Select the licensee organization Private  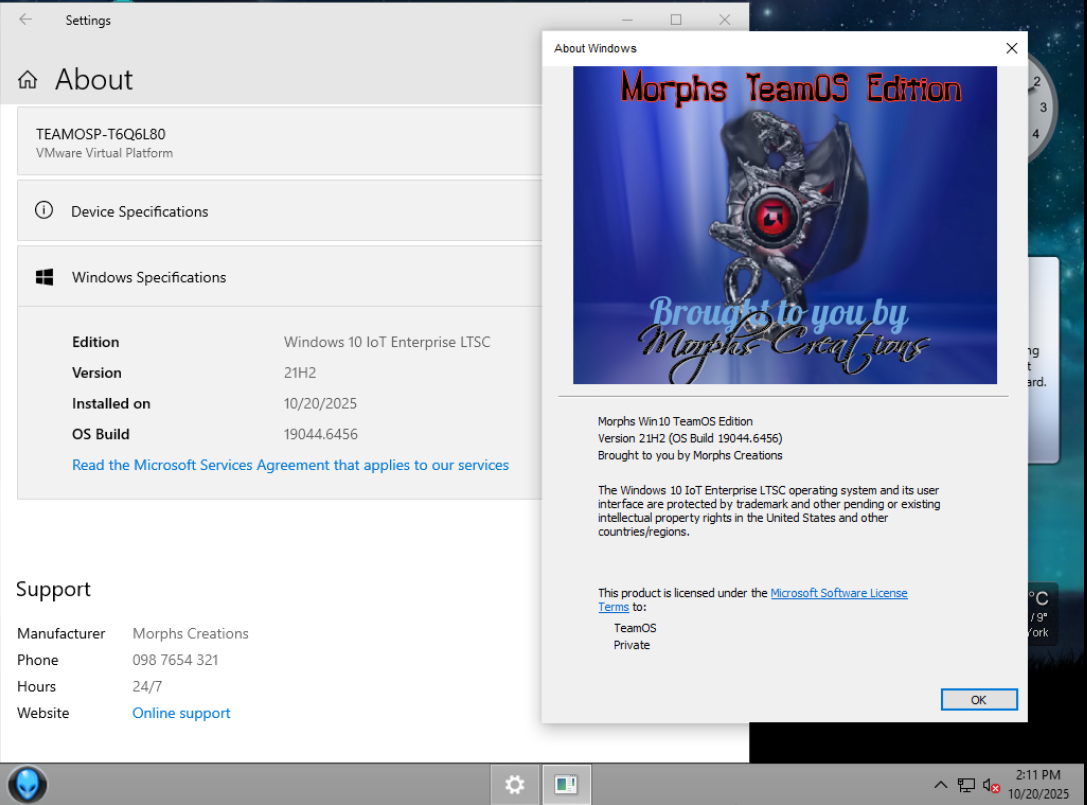pyautogui.click(x=632, y=645)
